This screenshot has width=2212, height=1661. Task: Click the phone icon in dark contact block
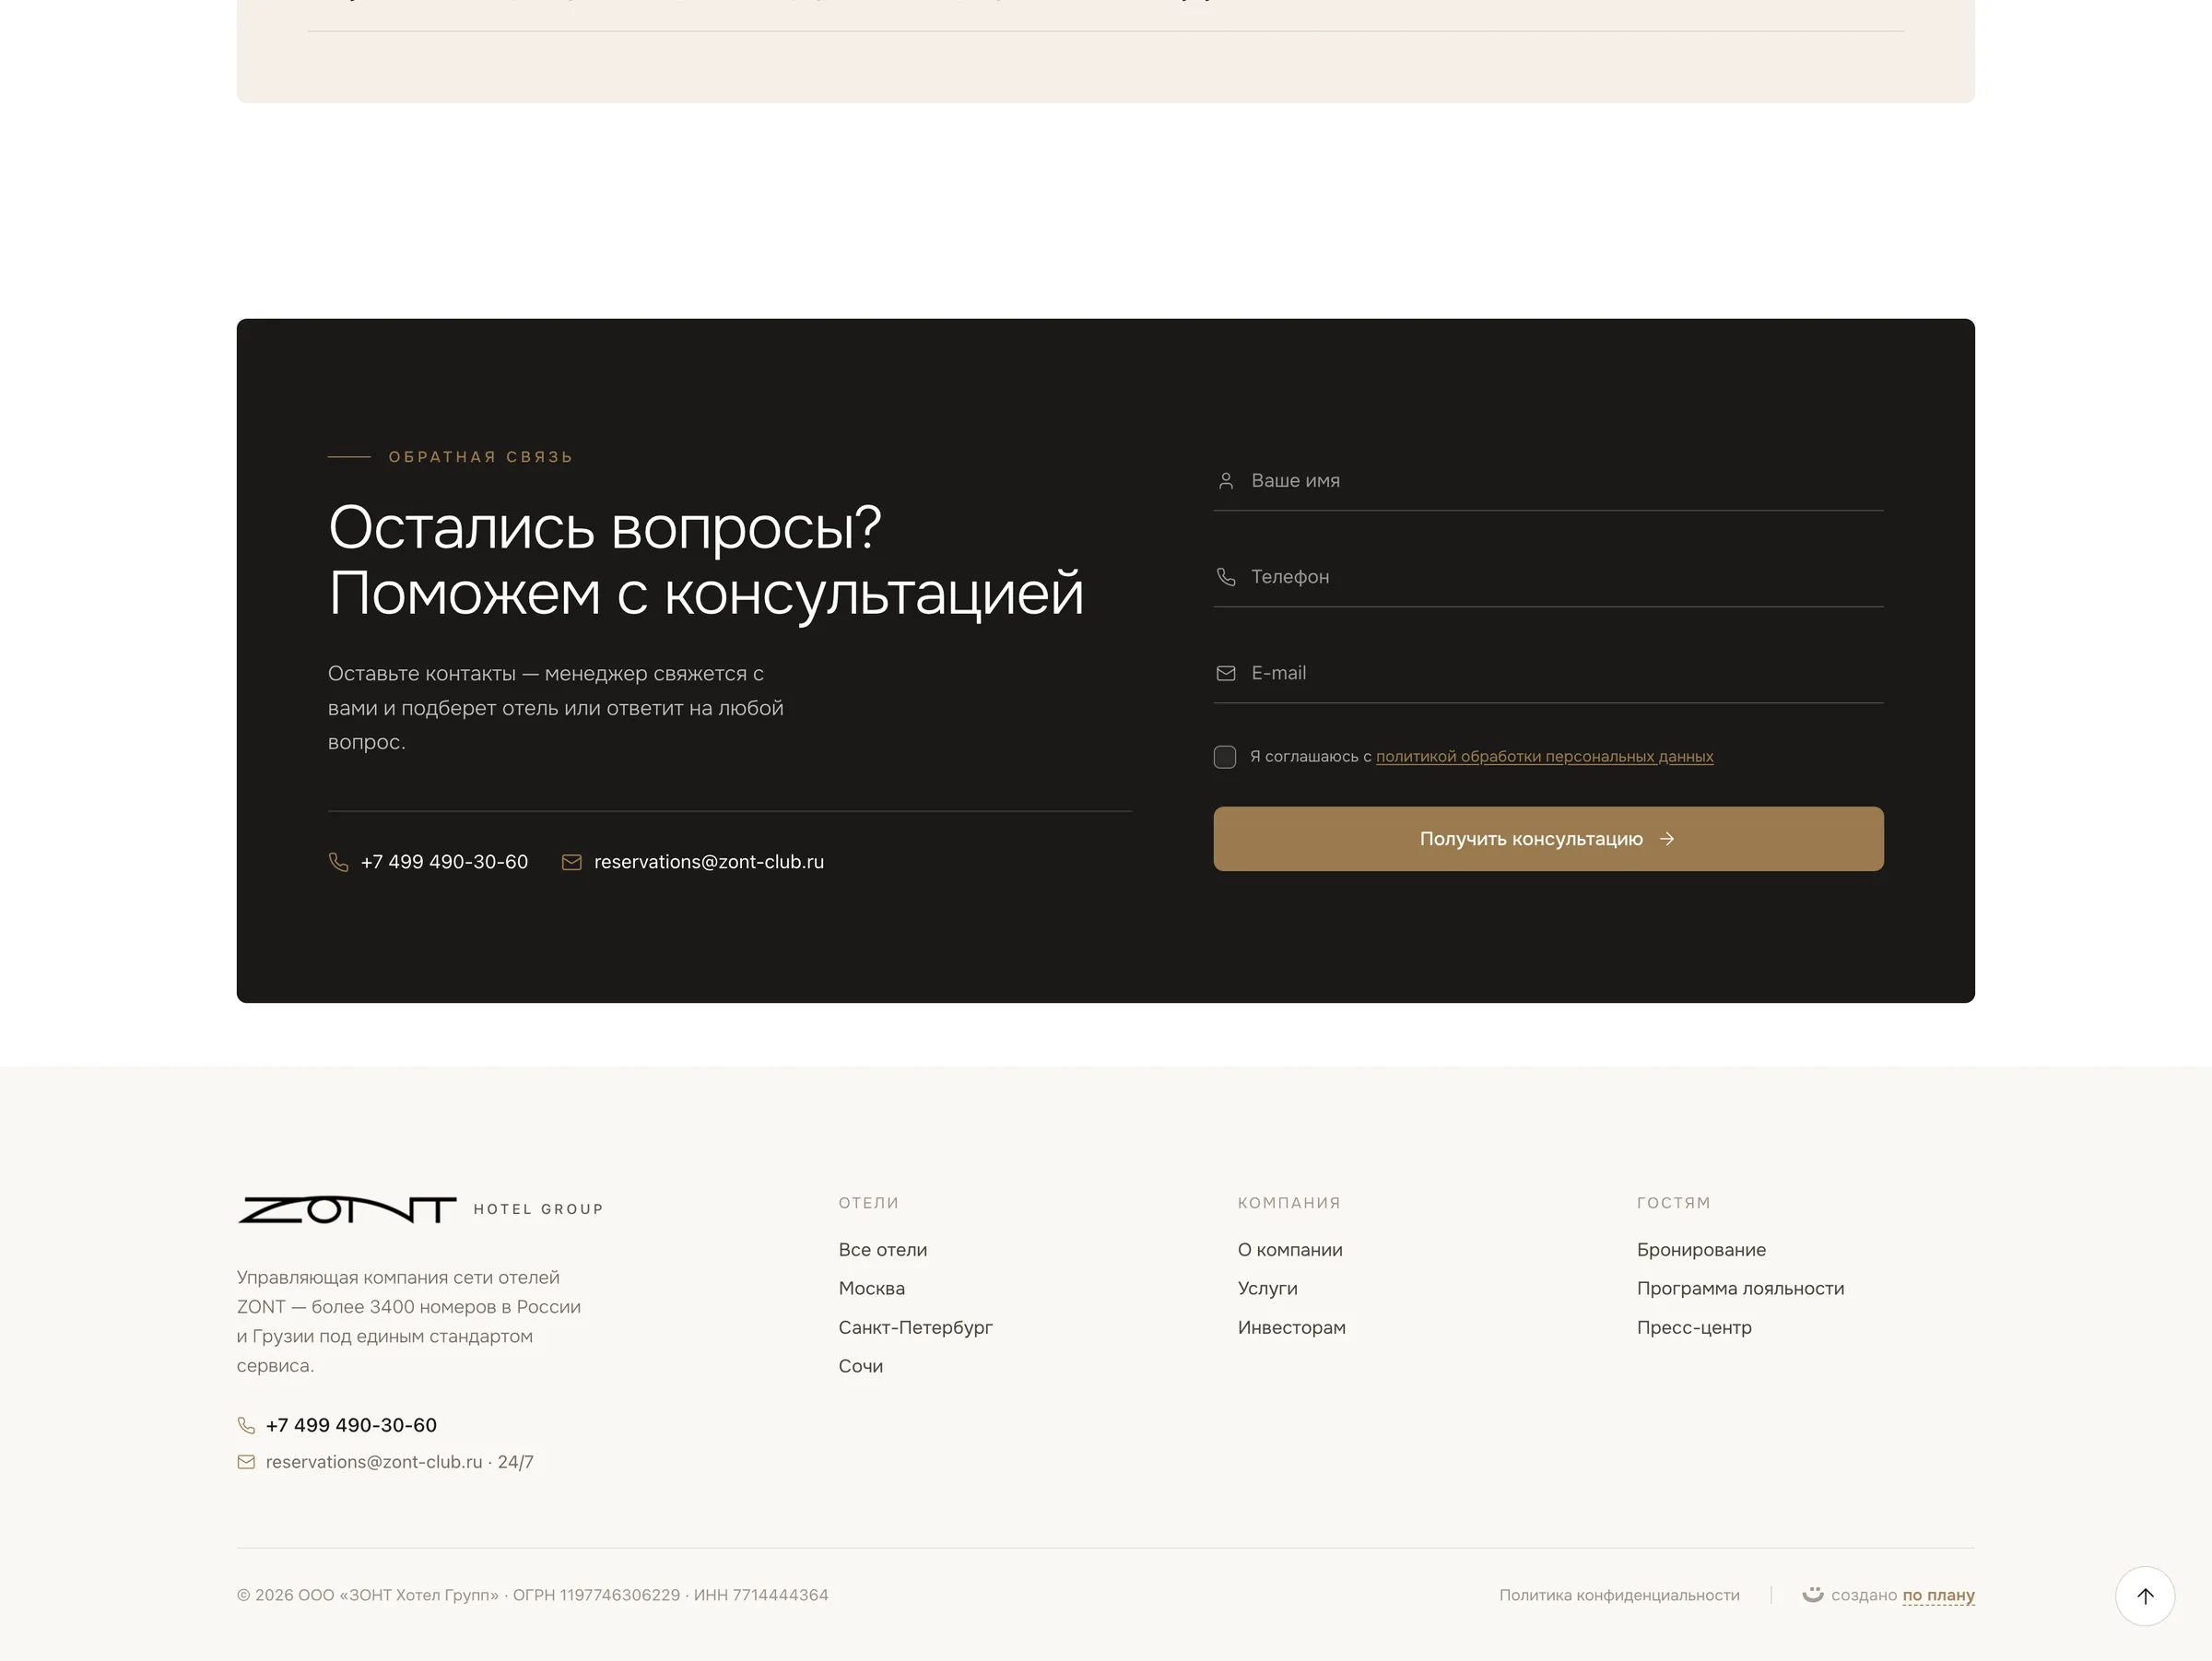pos(339,862)
